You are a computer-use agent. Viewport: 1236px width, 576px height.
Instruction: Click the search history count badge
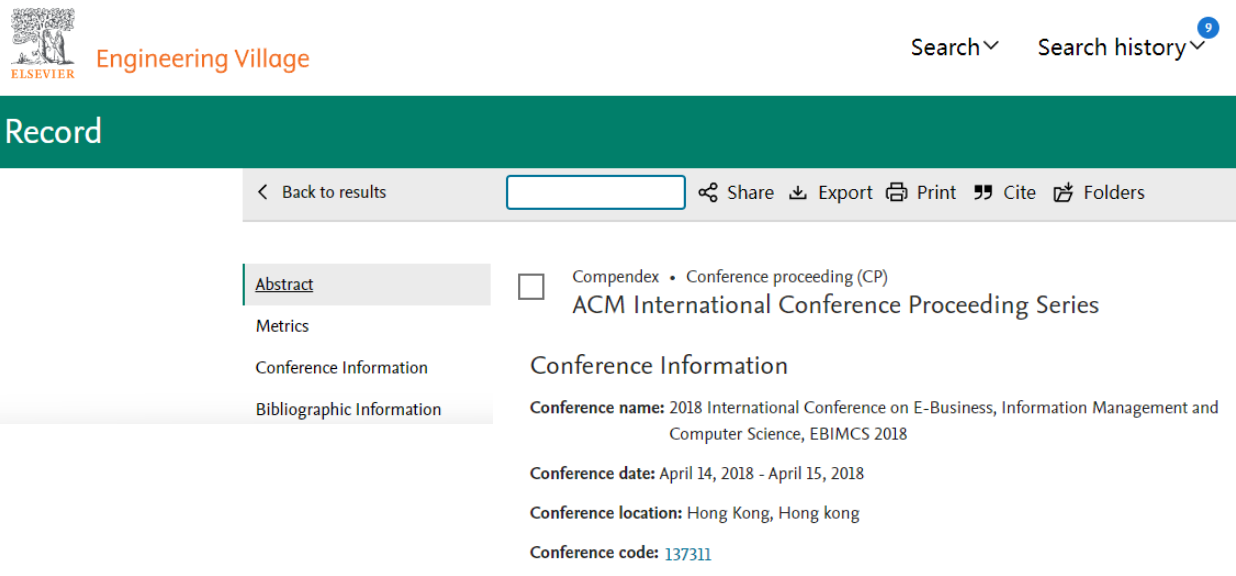tap(1208, 28)
